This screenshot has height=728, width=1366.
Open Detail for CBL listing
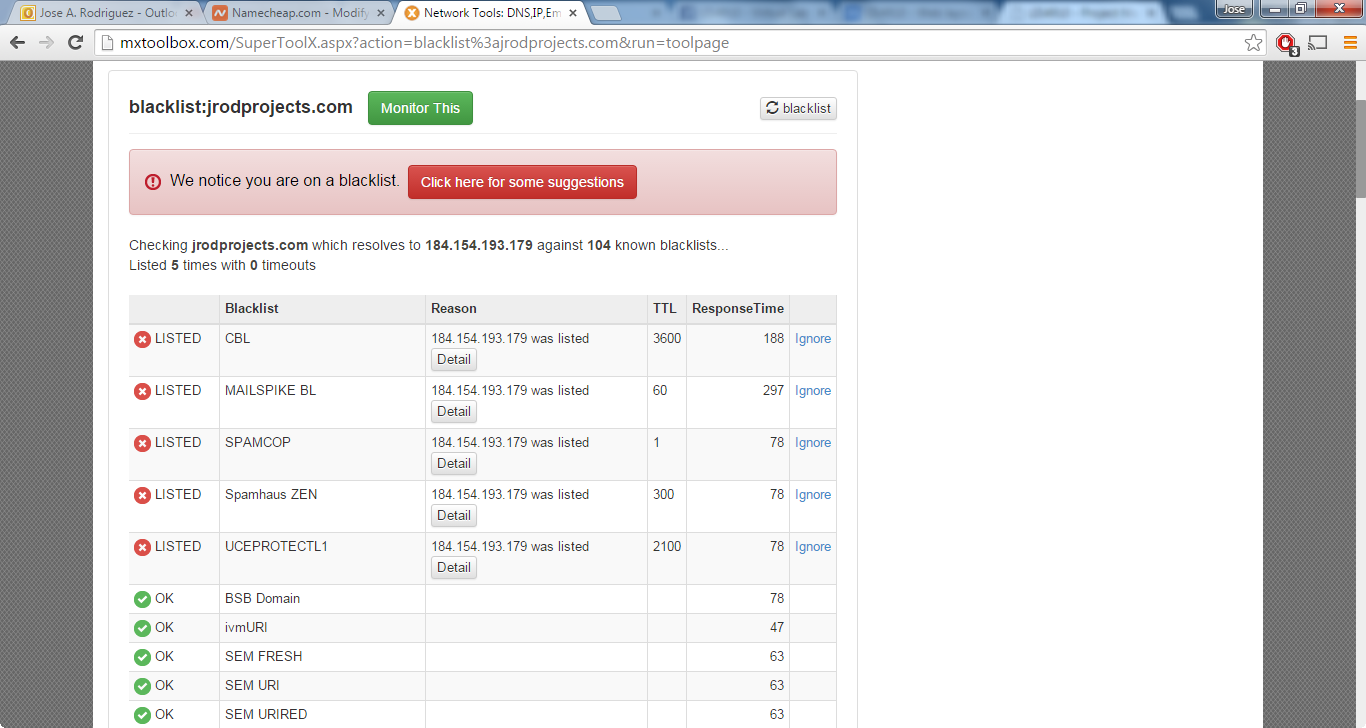click(x=454, y=360)
